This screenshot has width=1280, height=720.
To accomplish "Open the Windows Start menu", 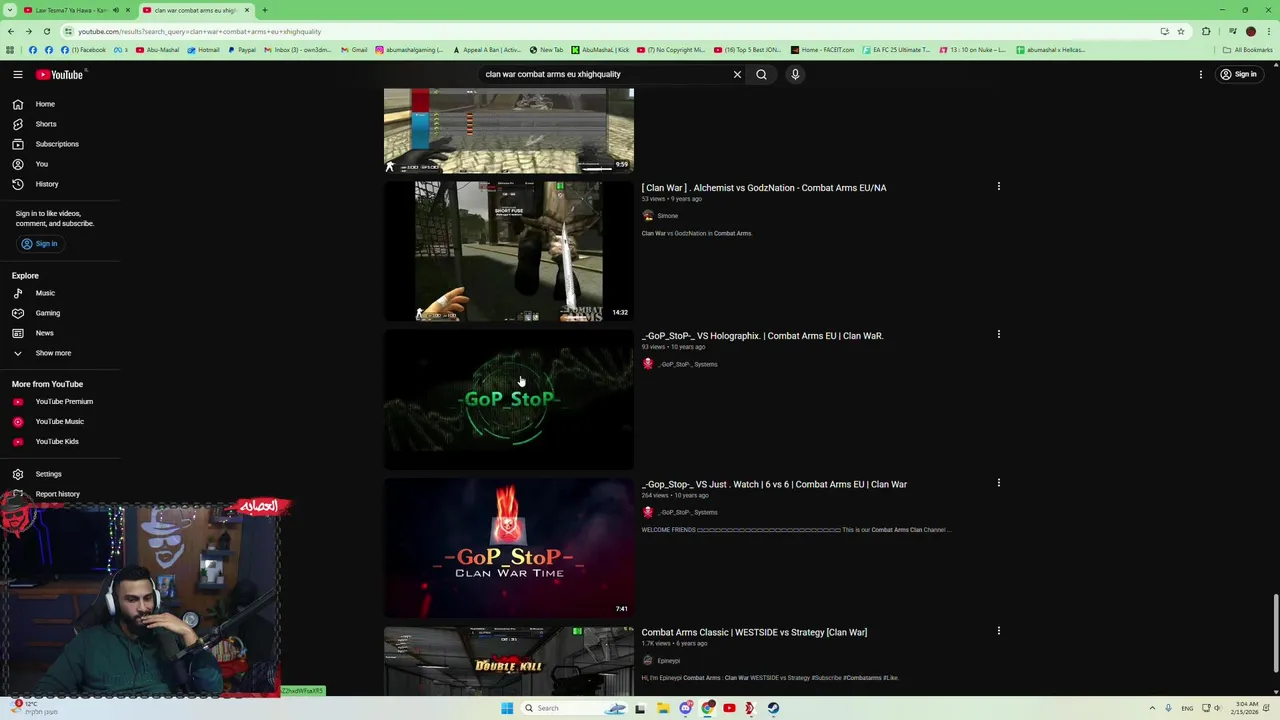I will [x=507, y=708].
